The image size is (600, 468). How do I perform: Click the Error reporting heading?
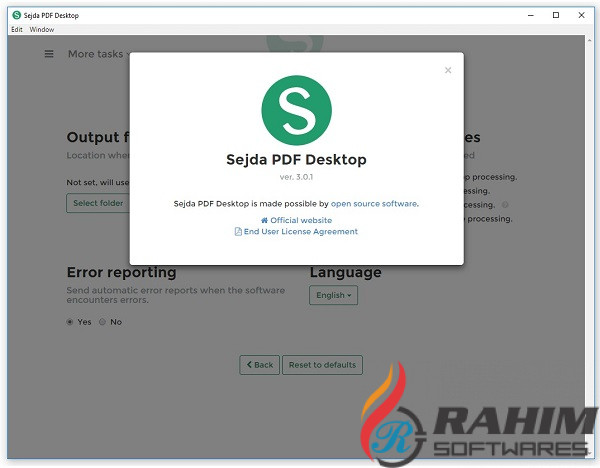(x=121, y=272)
